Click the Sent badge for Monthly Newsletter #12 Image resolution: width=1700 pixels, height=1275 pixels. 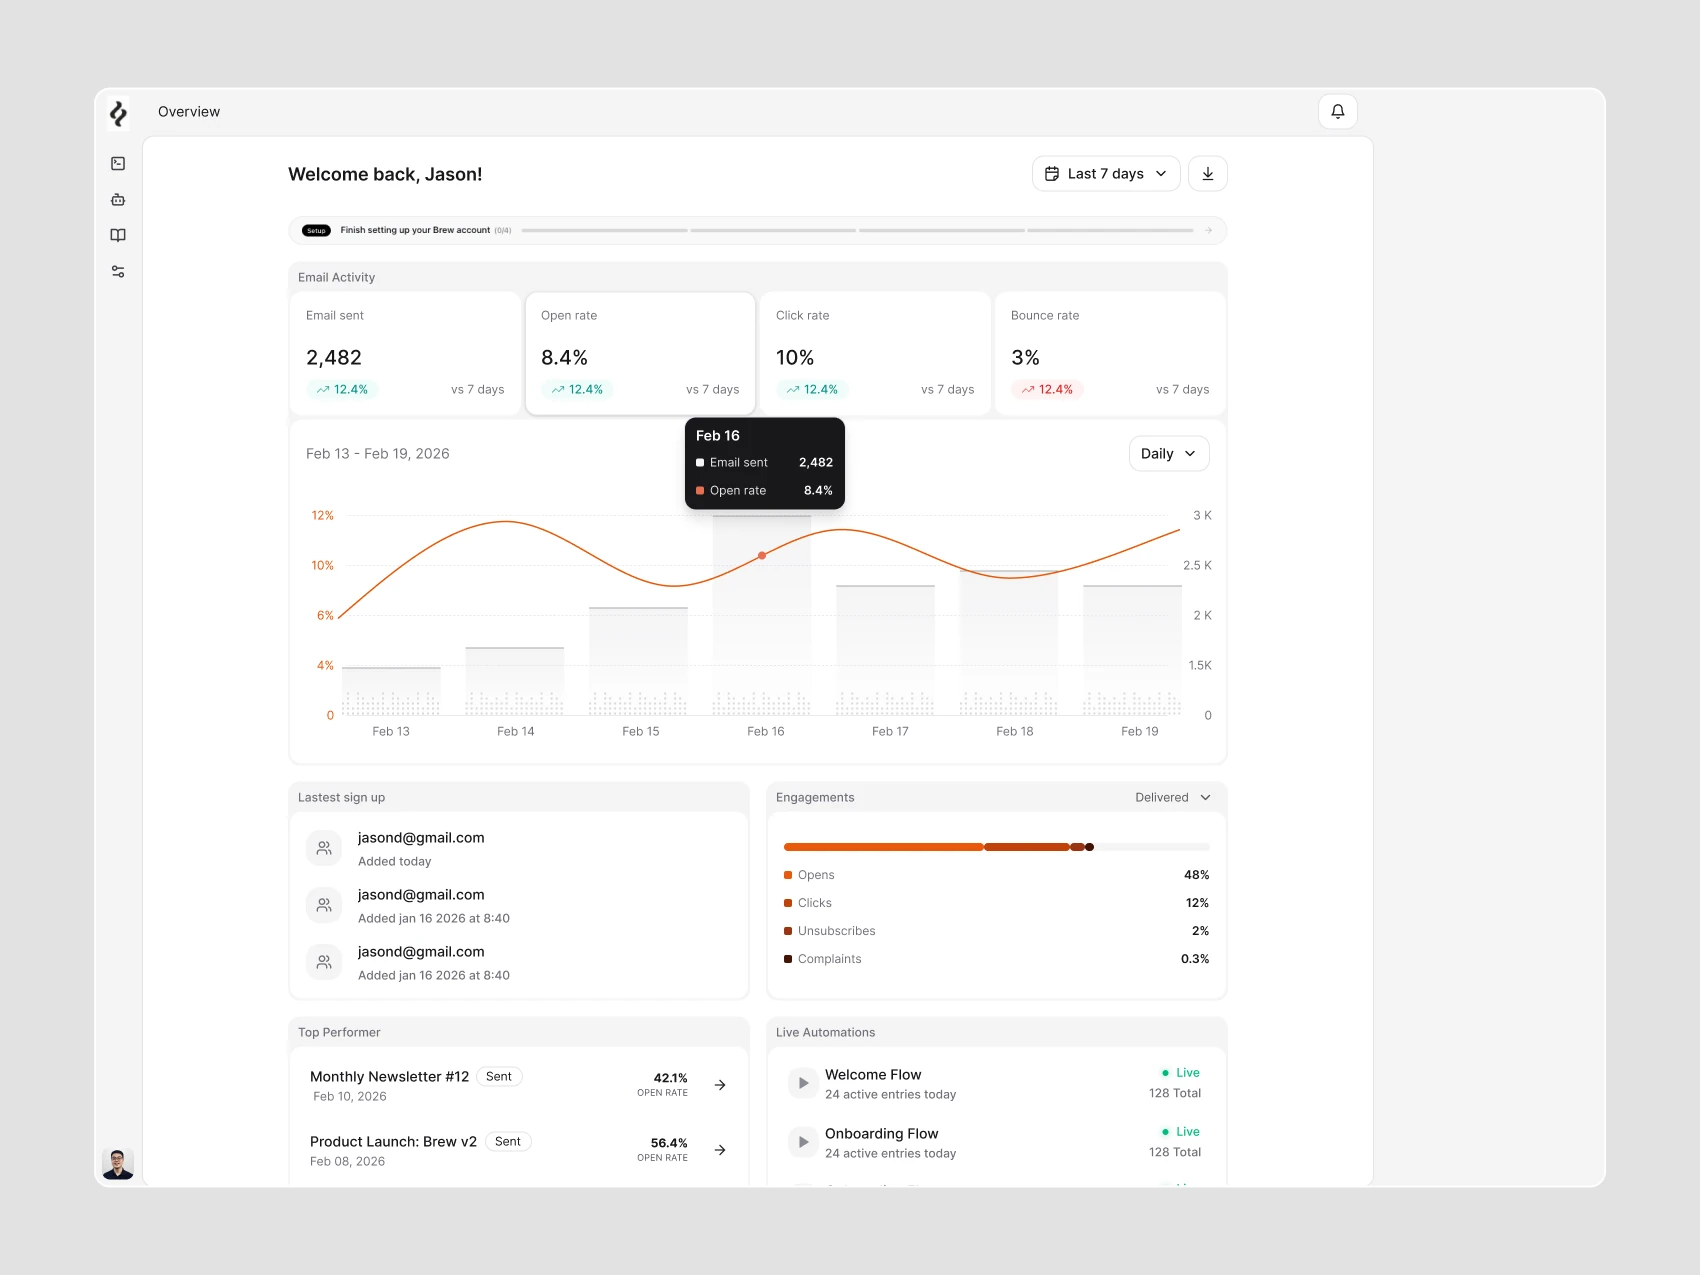coord(498,1077)
